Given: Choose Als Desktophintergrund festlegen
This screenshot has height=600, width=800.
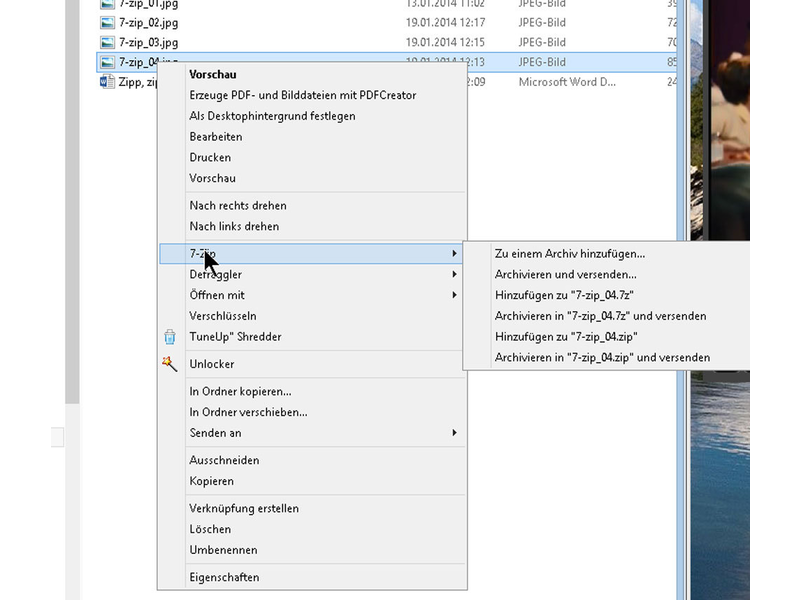Looking at the screenshot, I should point(272,116).
